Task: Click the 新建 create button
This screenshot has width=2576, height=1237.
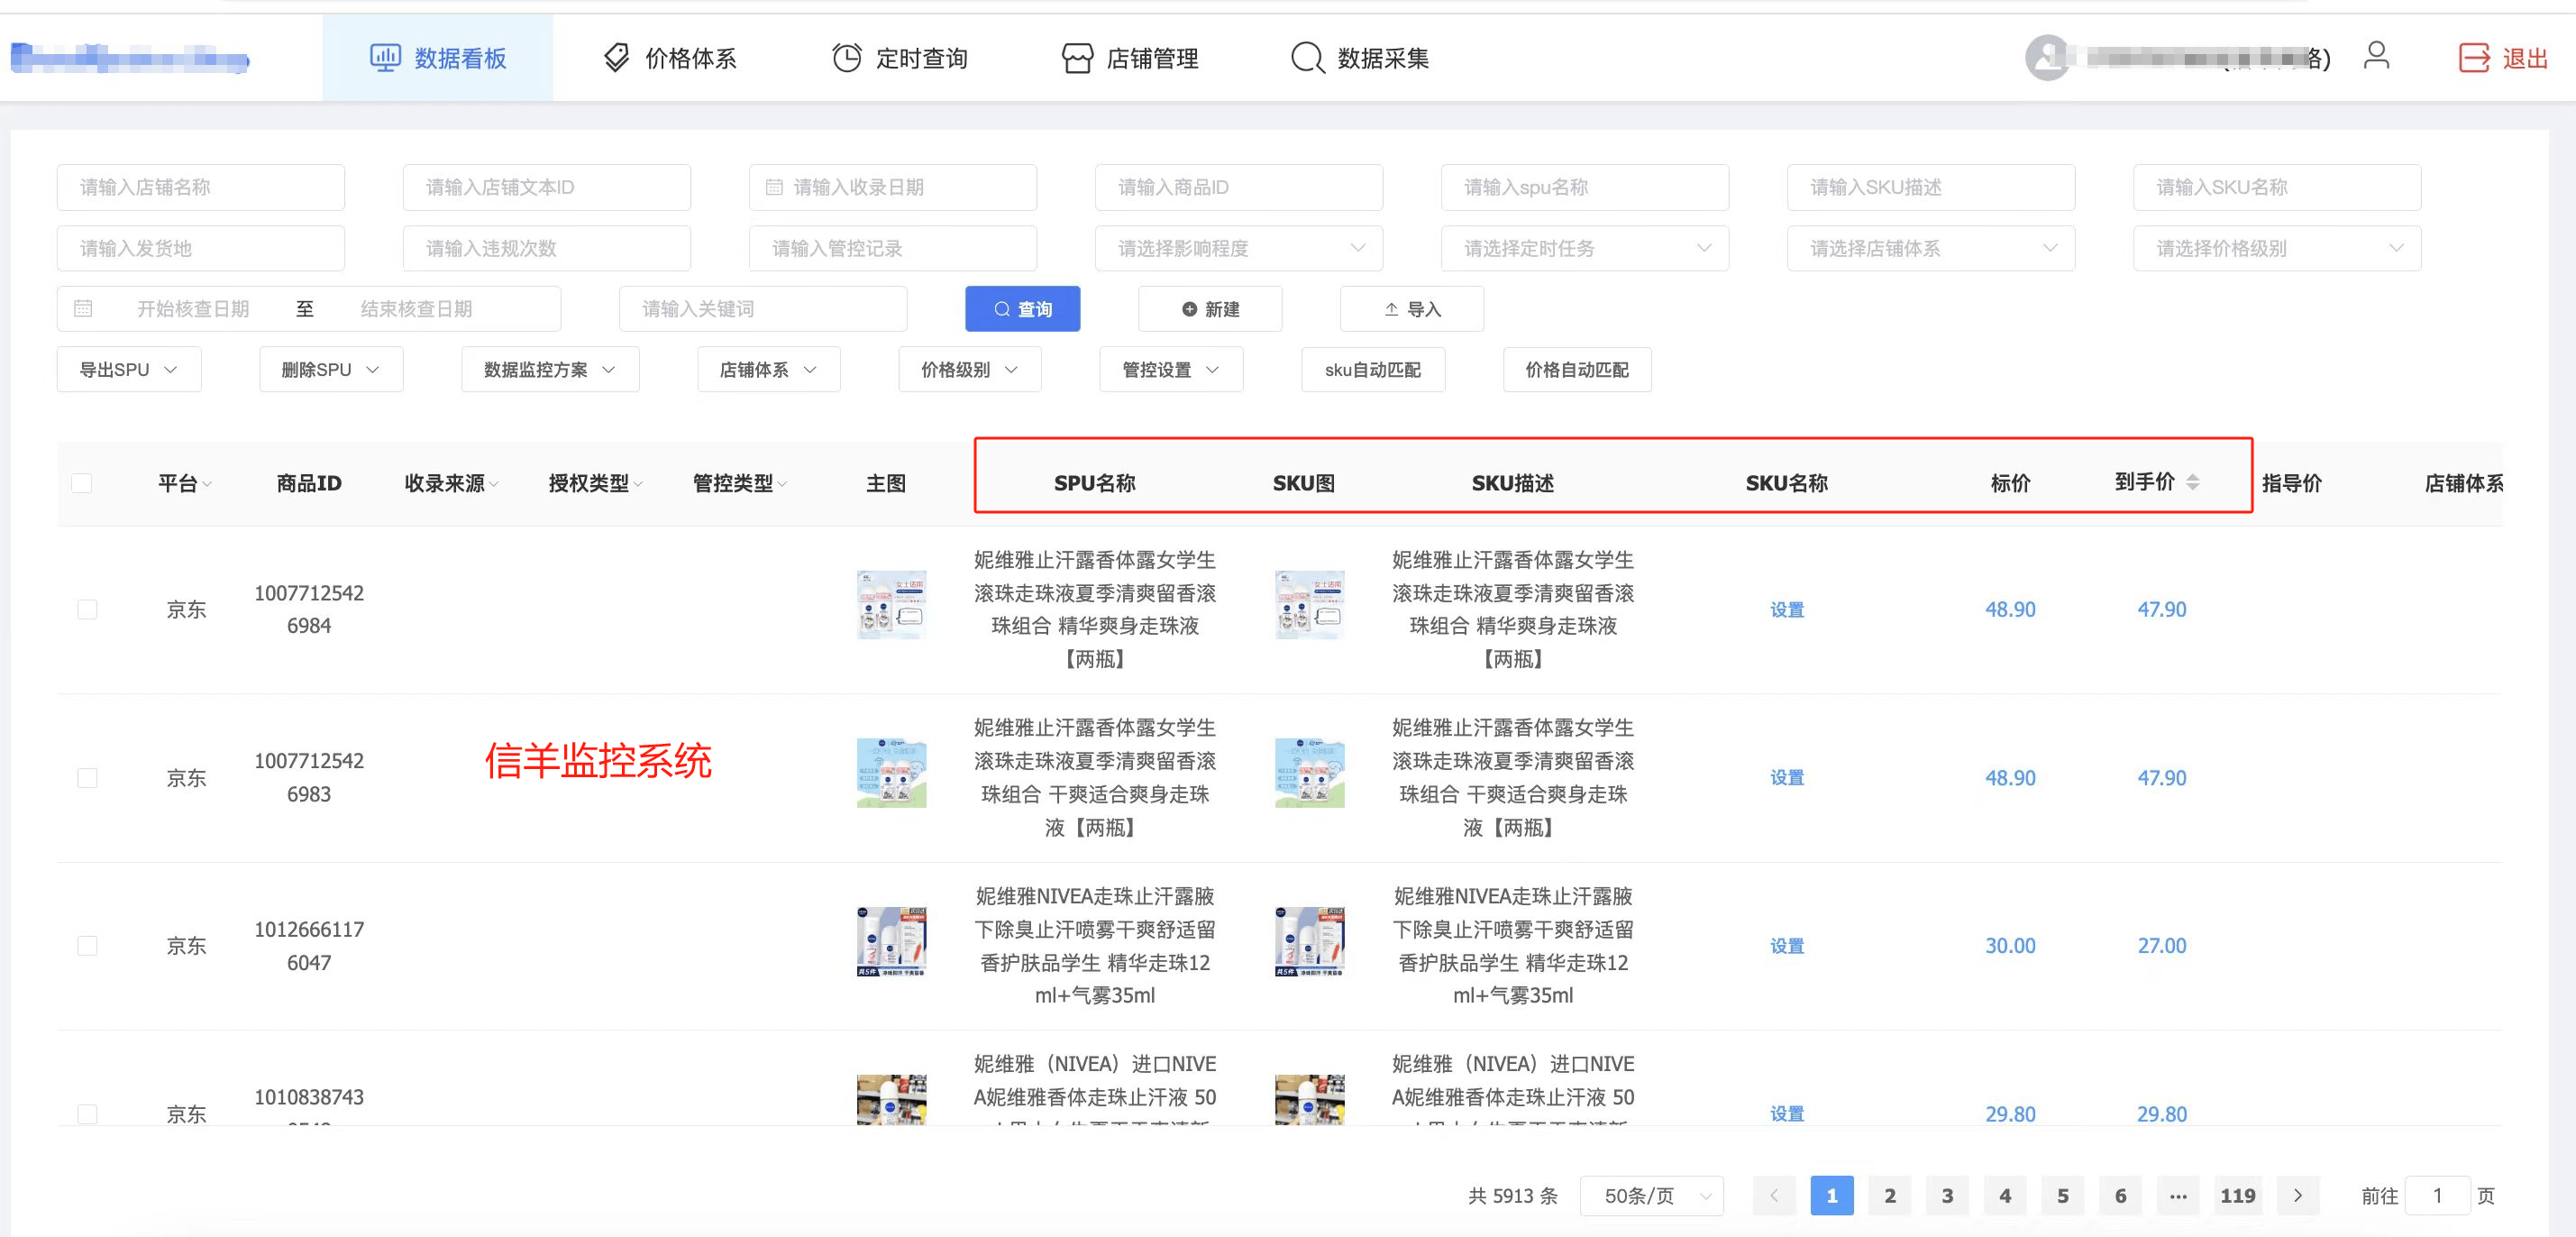Action: tap(1210, 309)
